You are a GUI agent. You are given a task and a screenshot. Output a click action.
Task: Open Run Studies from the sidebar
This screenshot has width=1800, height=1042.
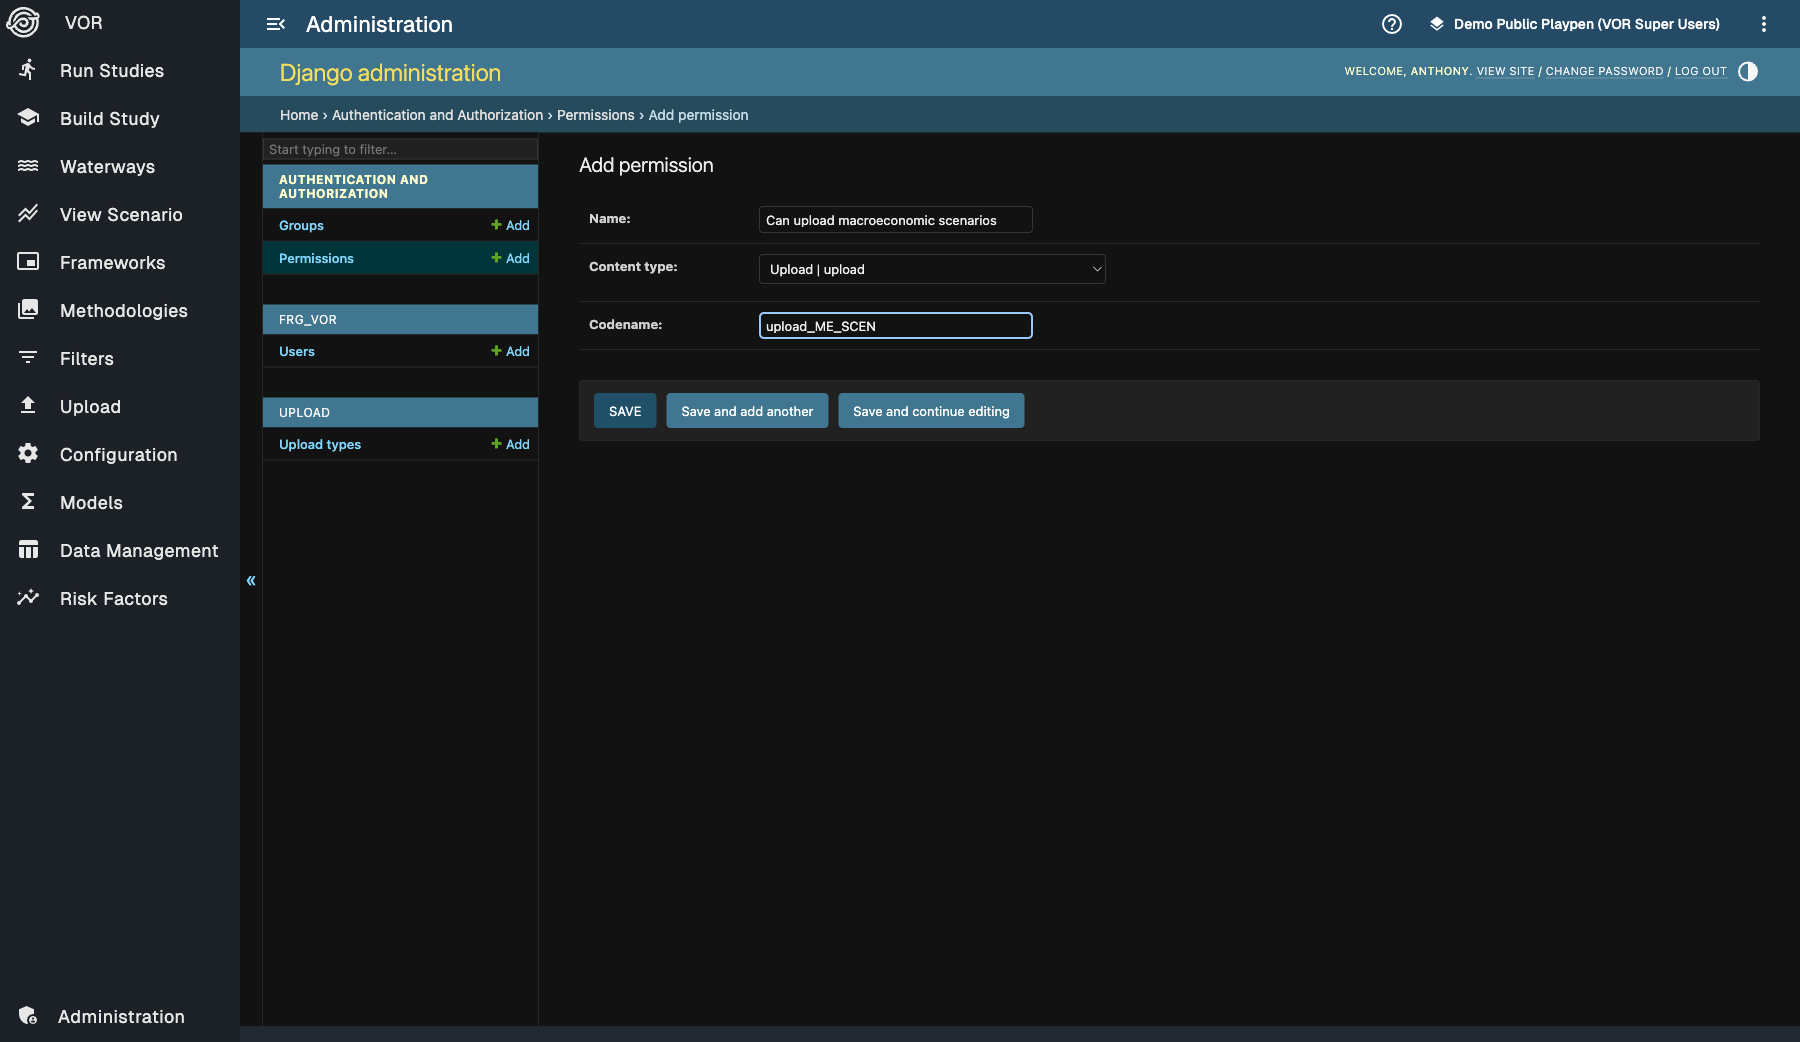coord(112,71)
